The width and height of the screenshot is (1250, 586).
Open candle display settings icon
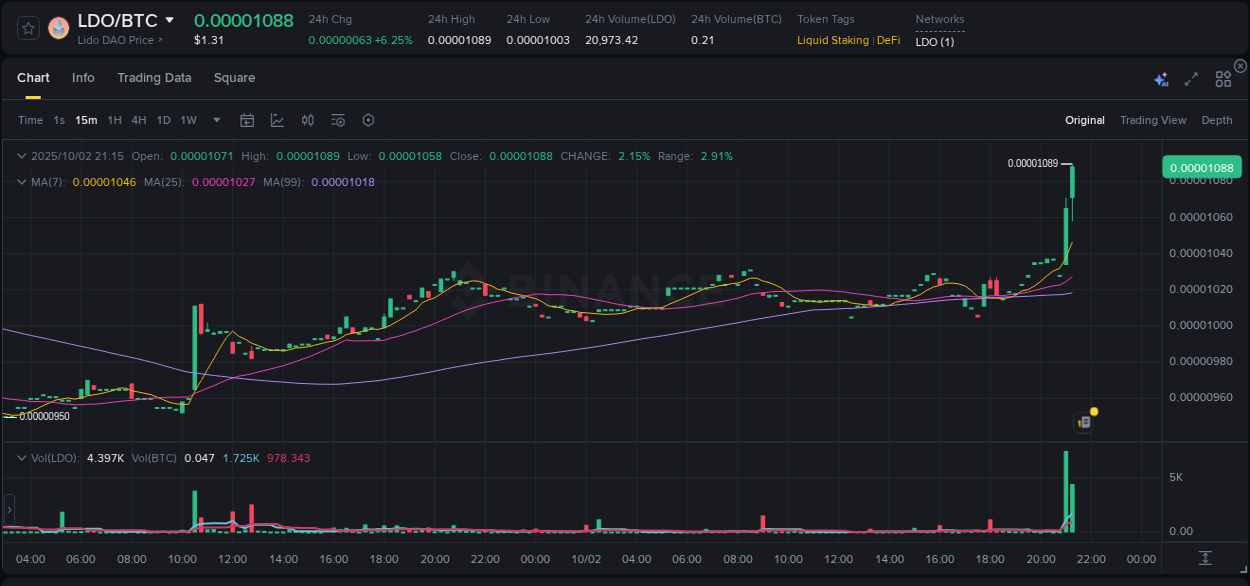coord(307,120)
